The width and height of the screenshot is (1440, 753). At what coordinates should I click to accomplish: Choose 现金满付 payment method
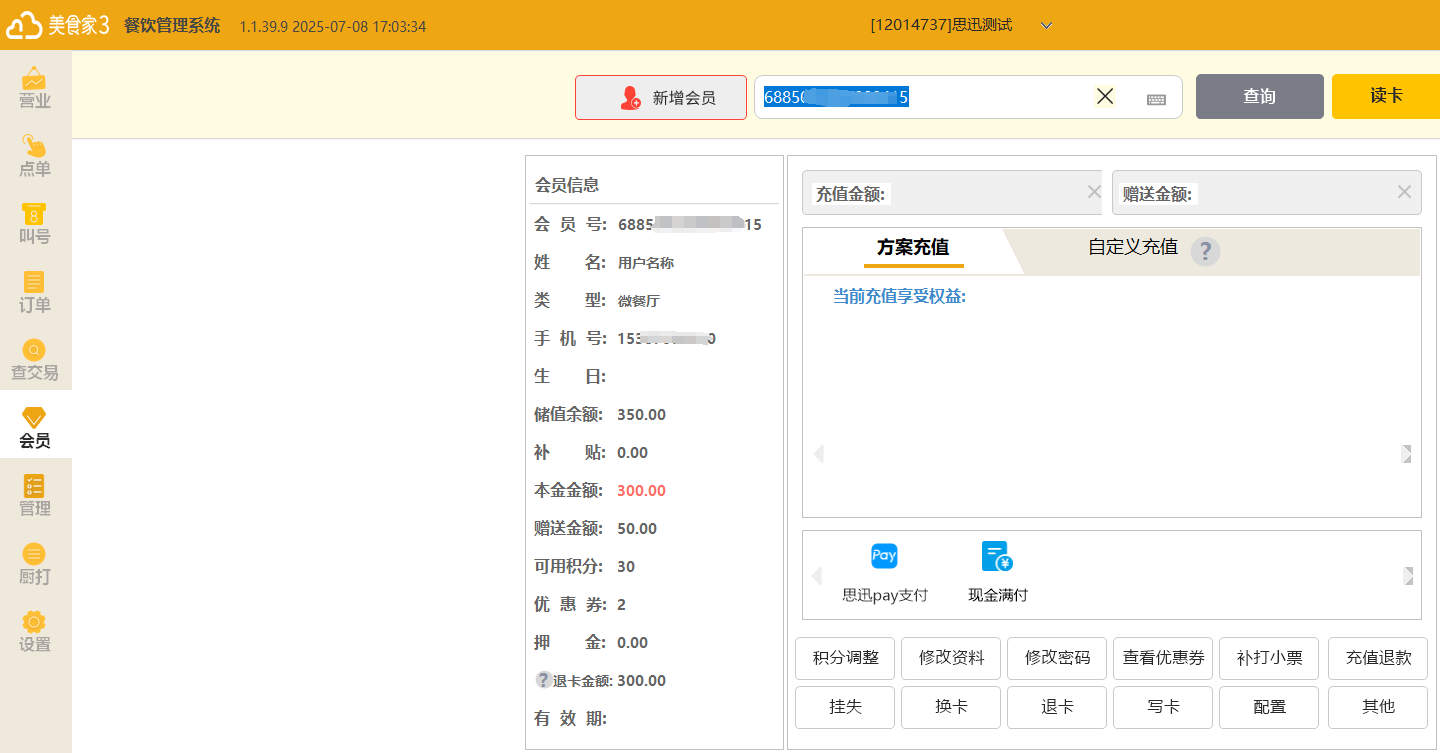point(998,573)
